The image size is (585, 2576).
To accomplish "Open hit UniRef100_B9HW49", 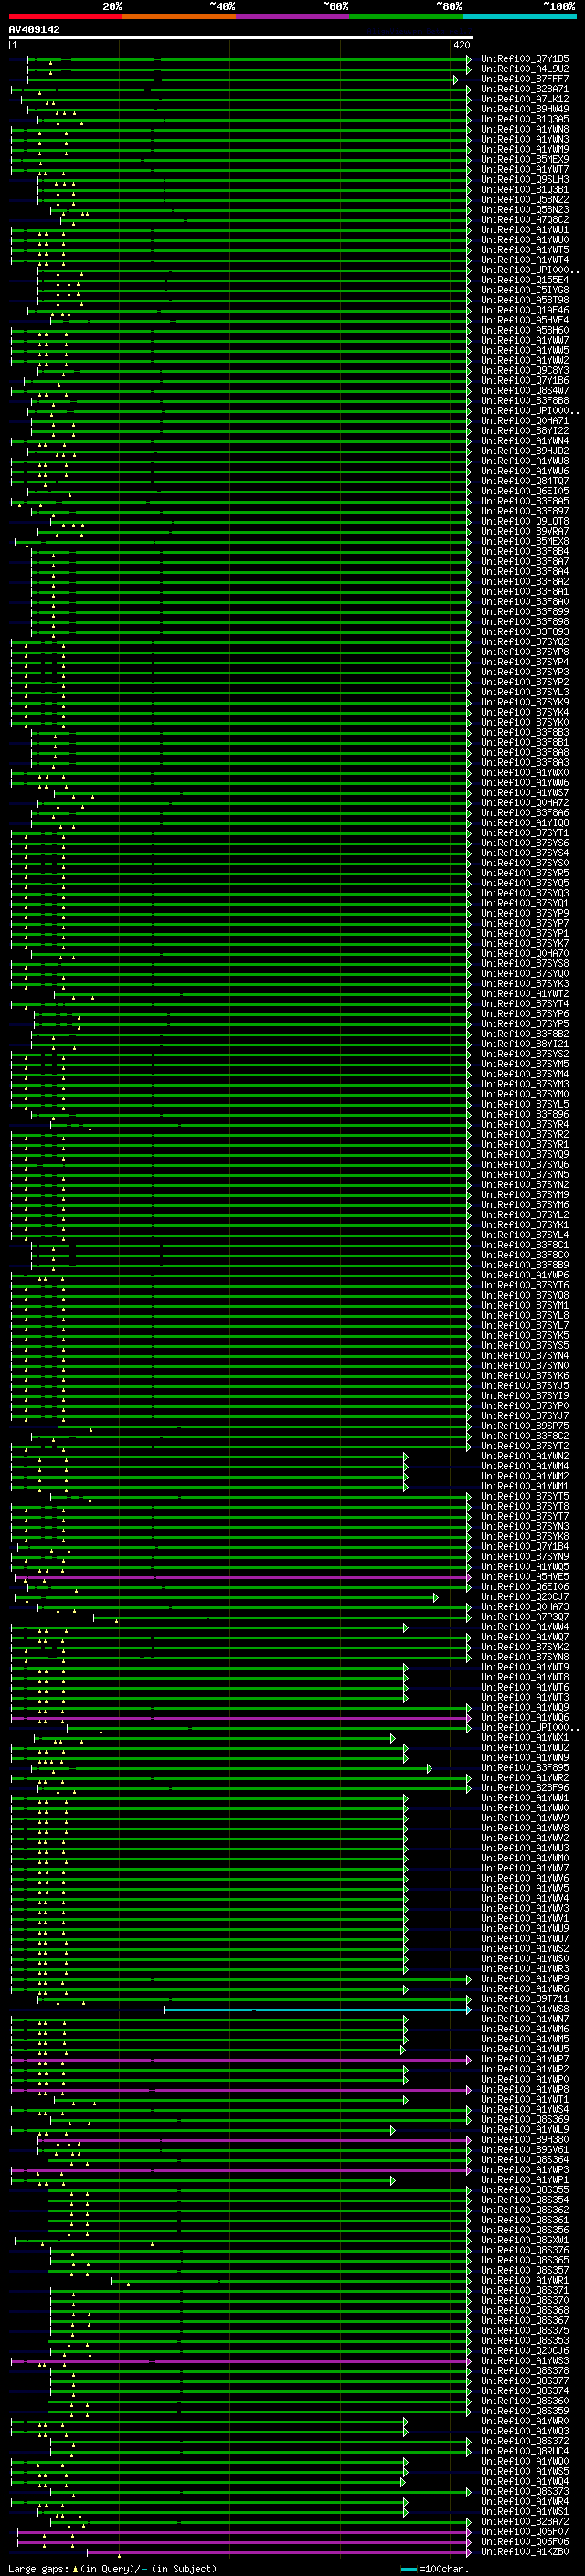I will (525, 109).
